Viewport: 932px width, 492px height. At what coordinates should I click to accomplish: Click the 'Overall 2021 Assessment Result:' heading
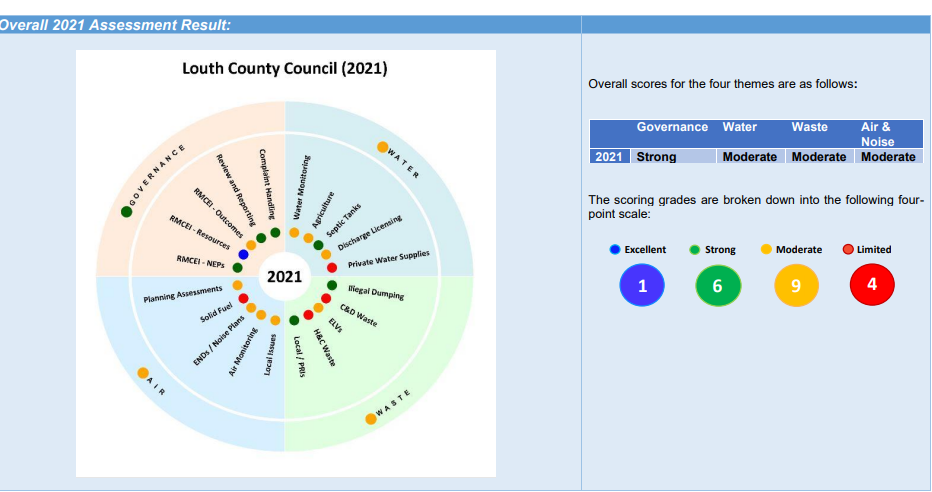tap(115, 25)
